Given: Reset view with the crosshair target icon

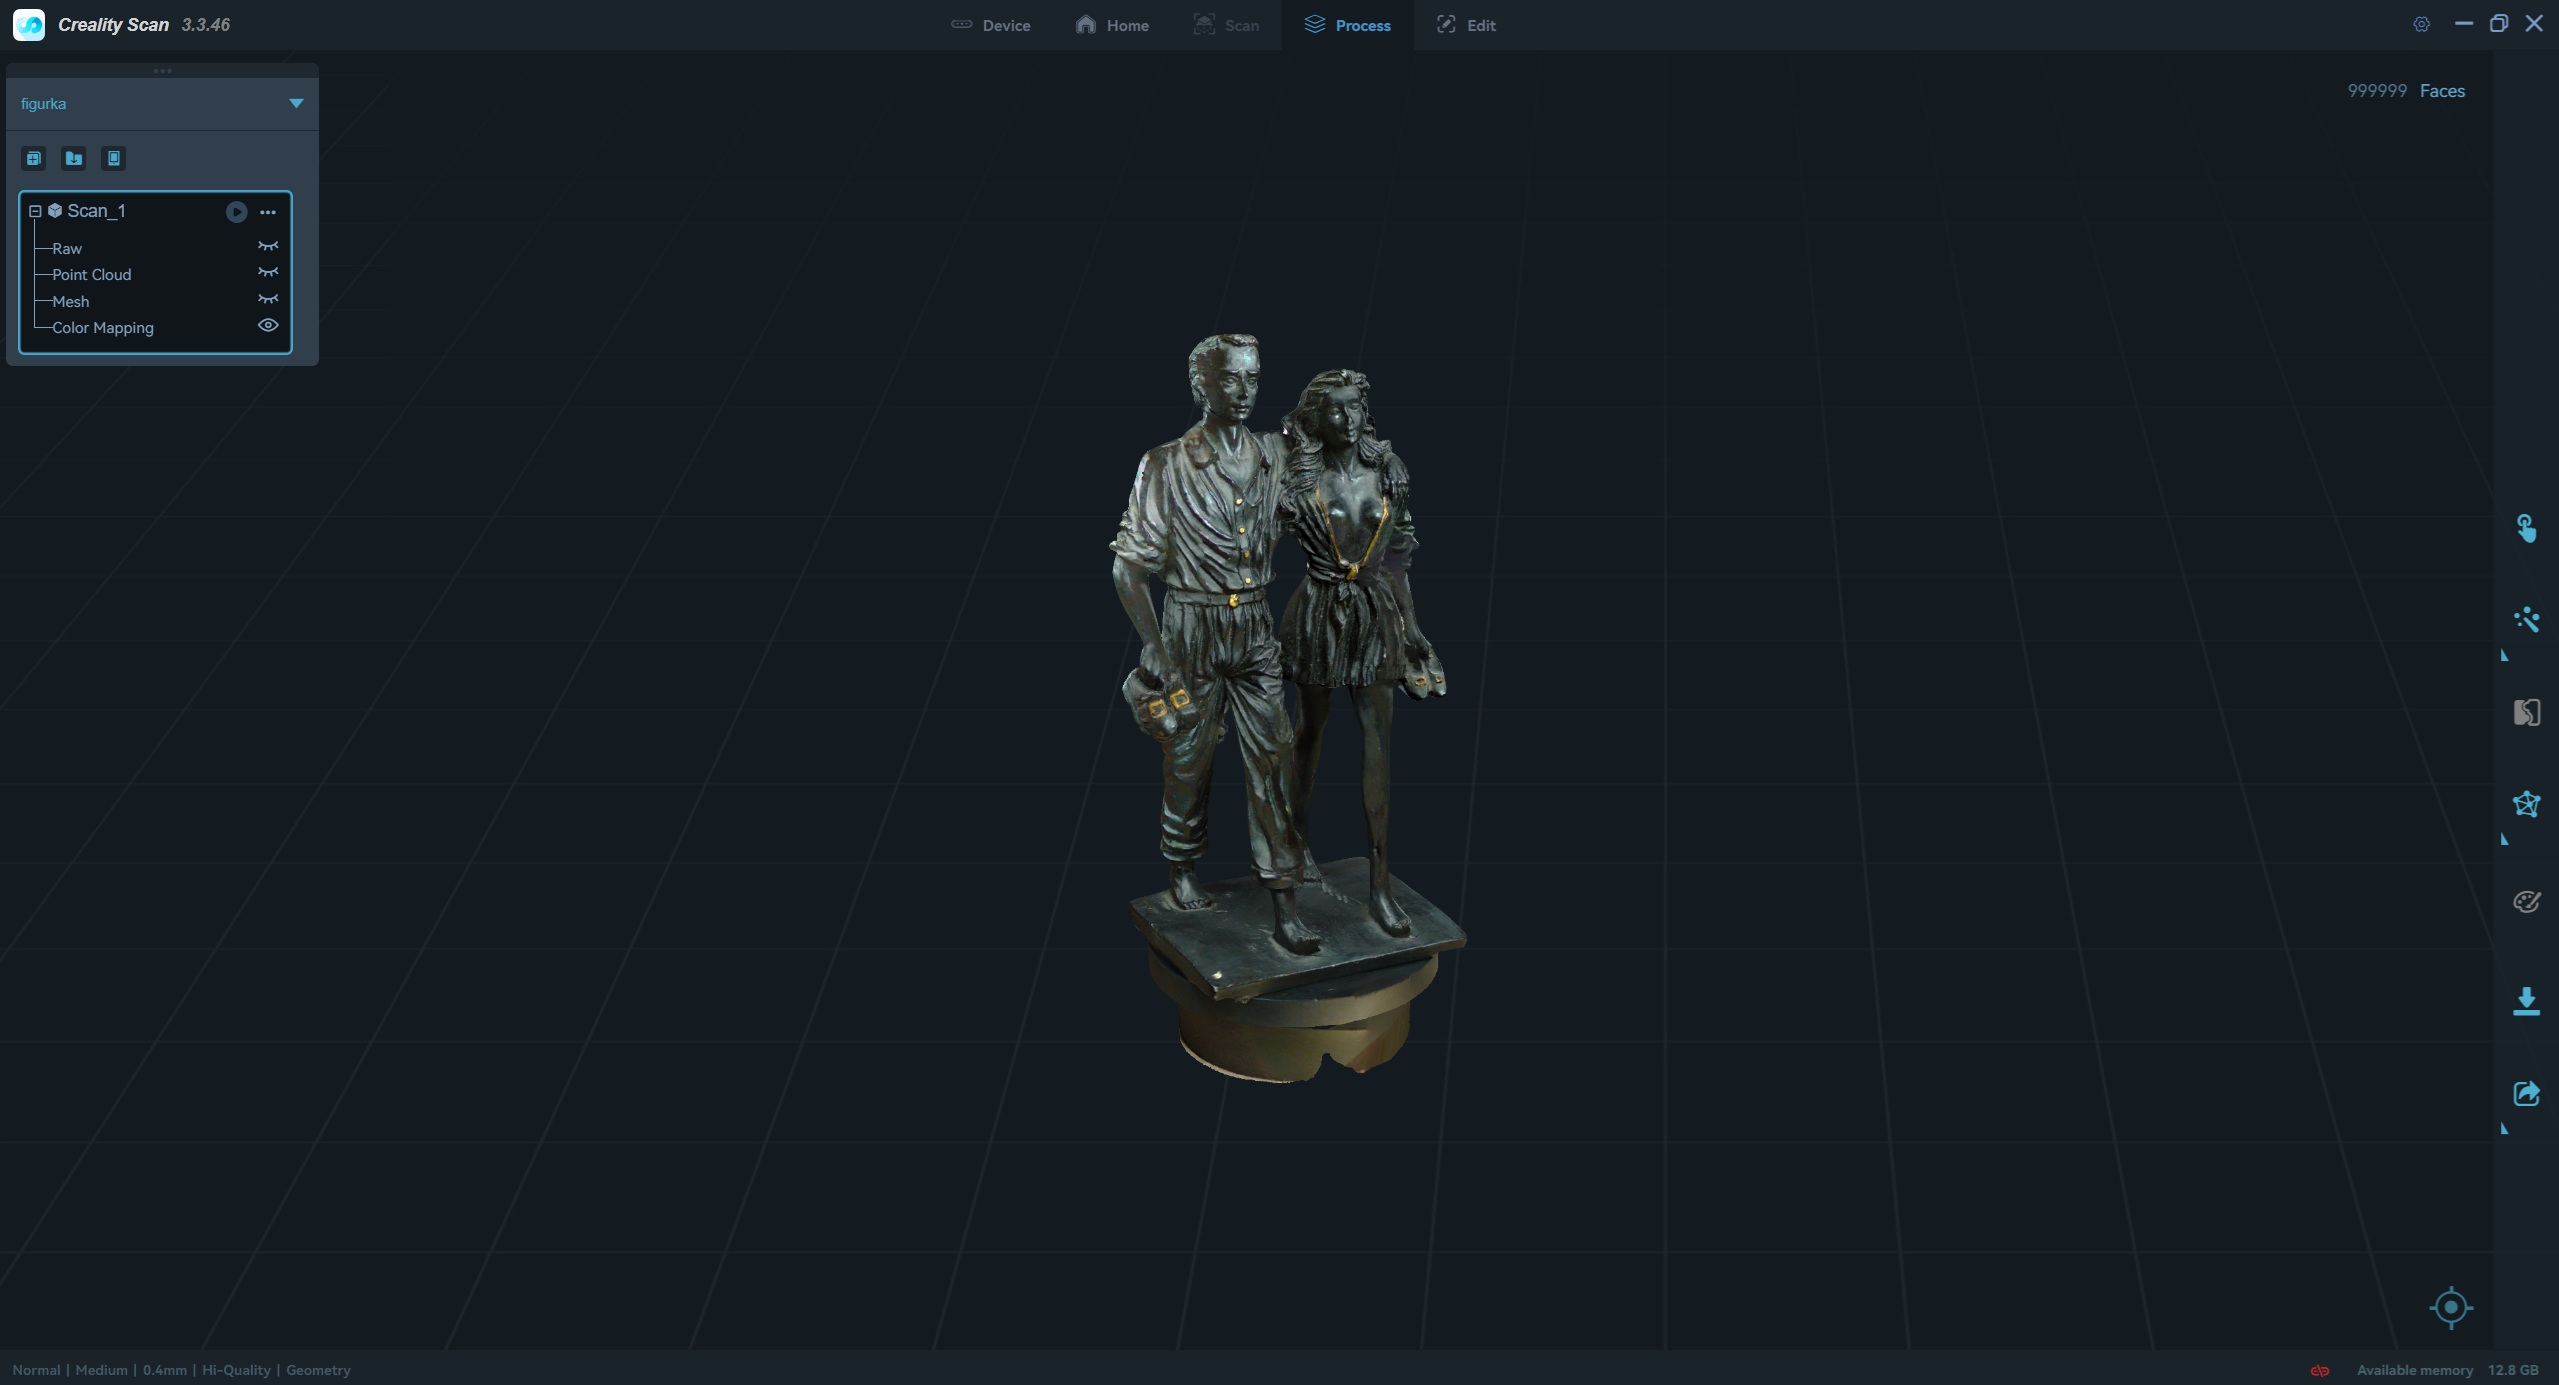Looking at the screenshot, I should 2450,1307.
